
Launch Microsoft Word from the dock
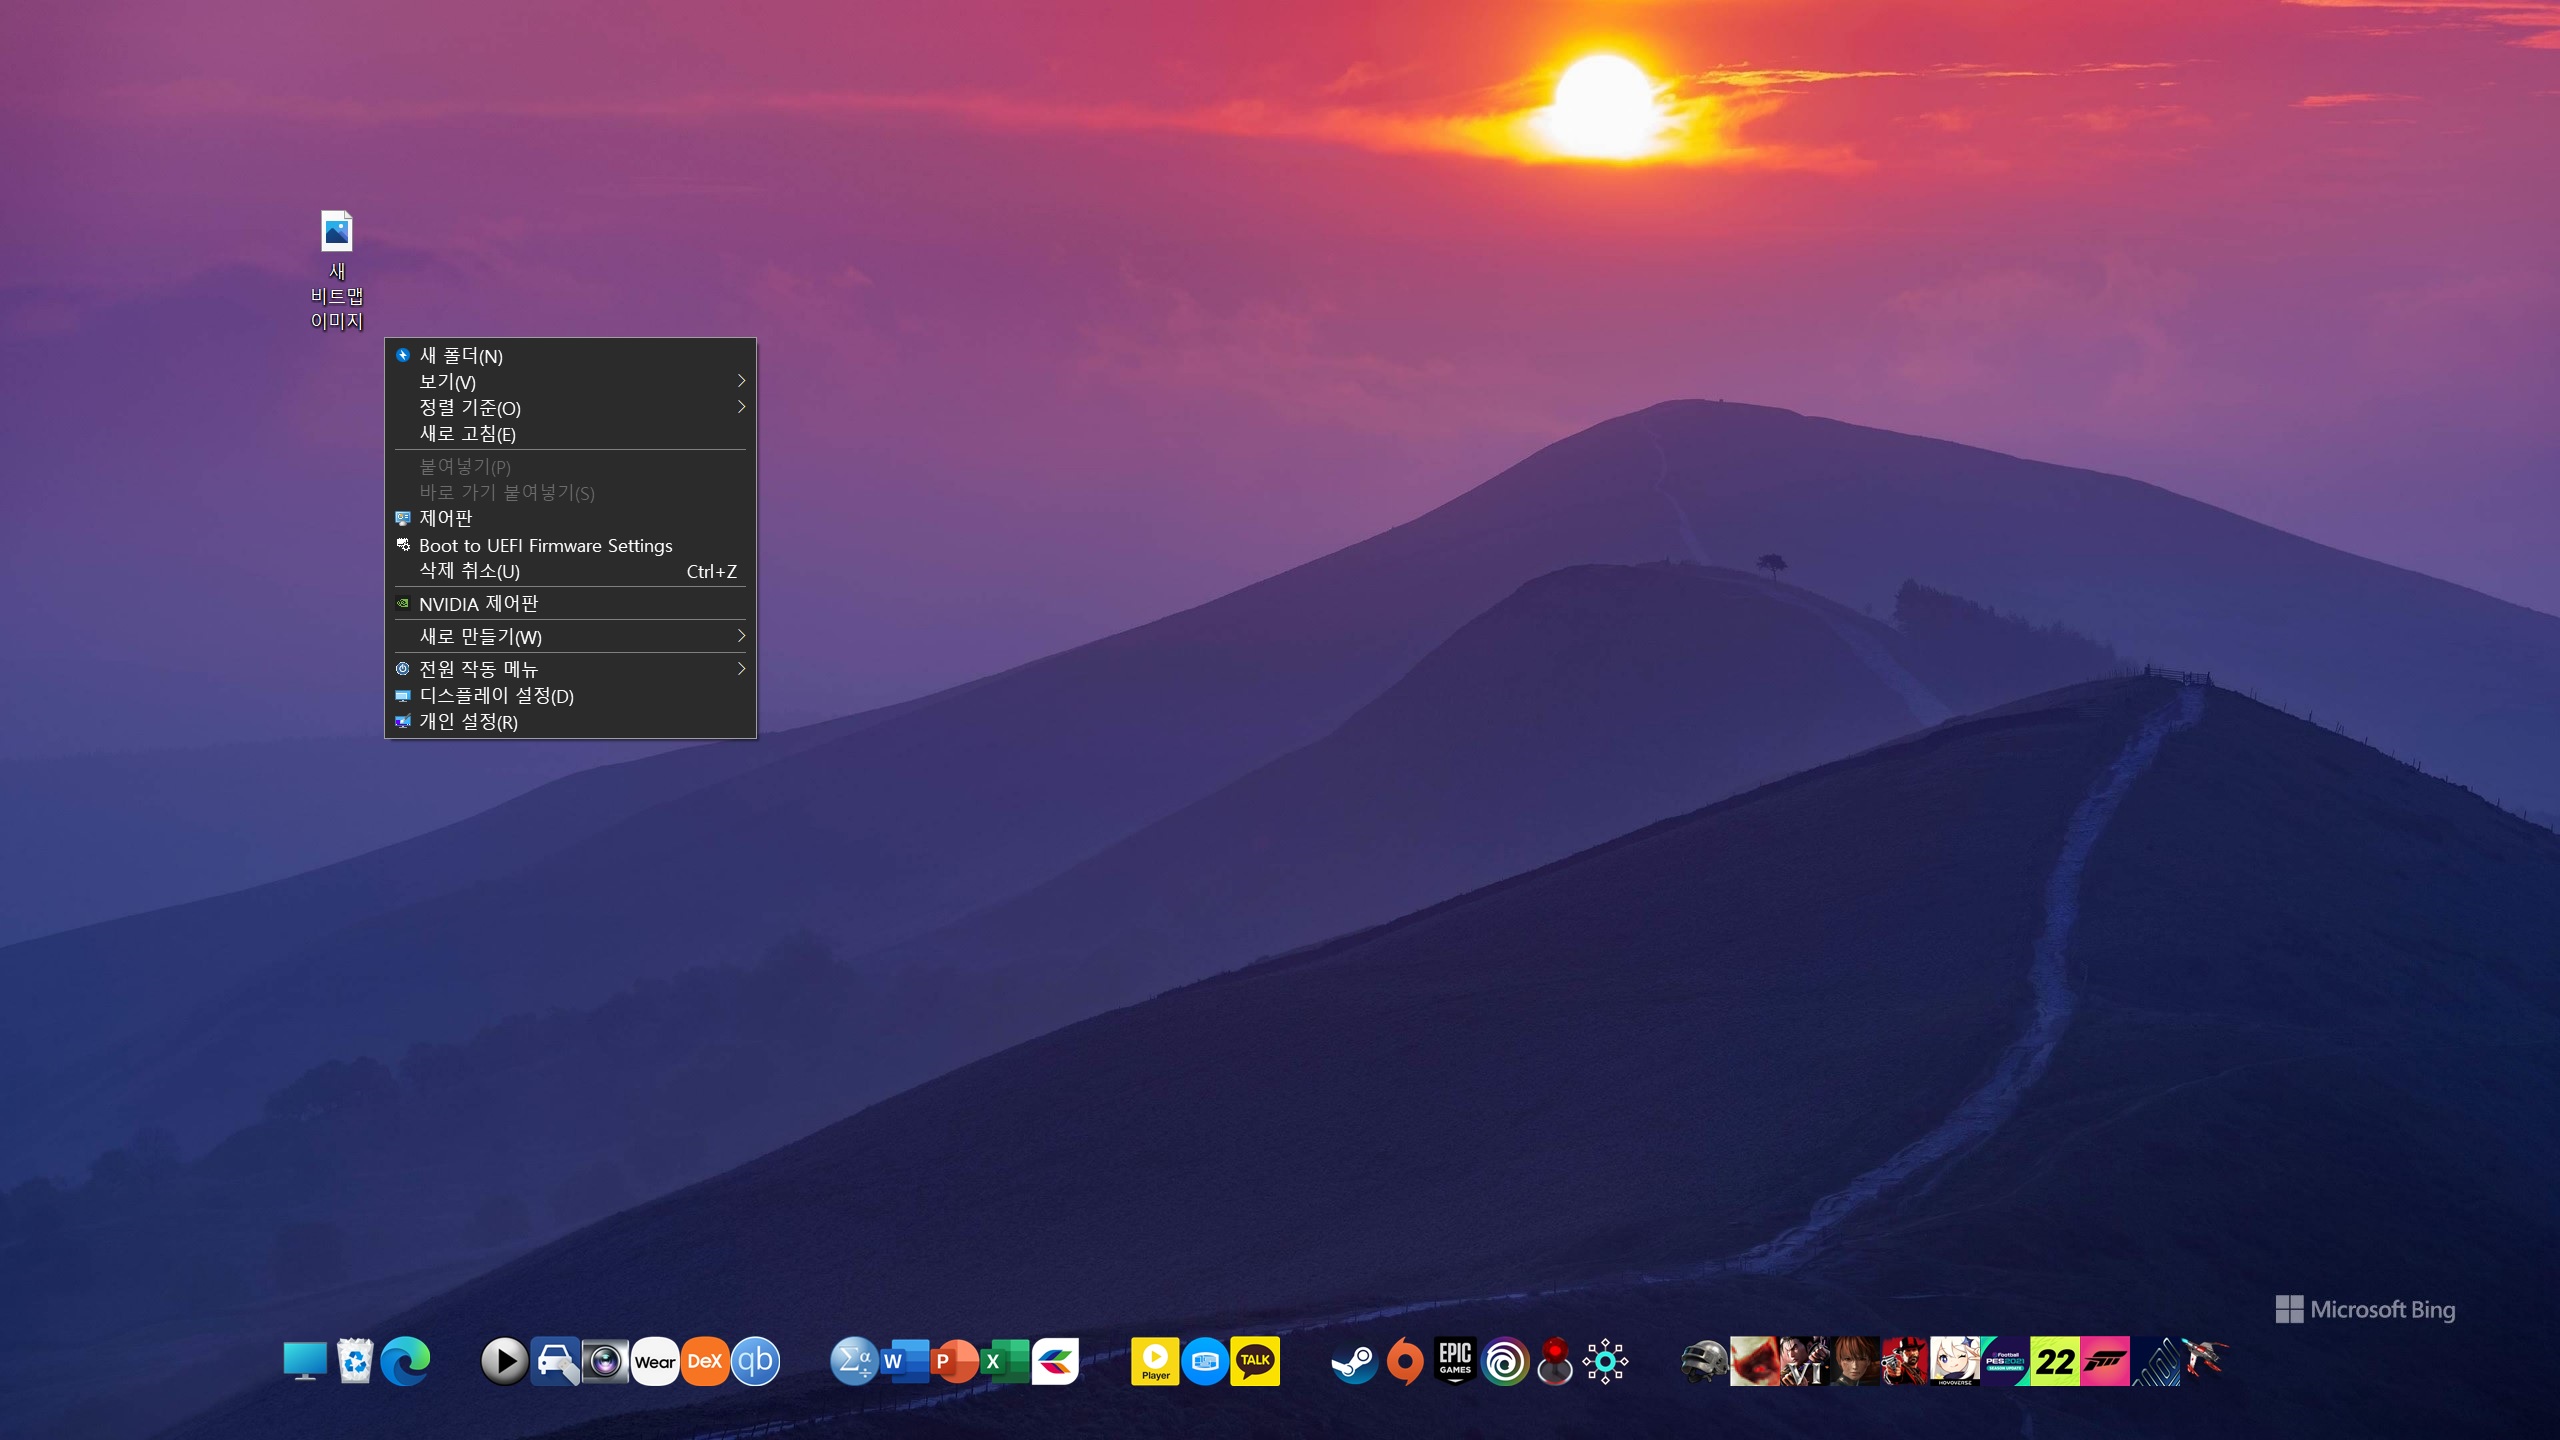[905, 1361]
